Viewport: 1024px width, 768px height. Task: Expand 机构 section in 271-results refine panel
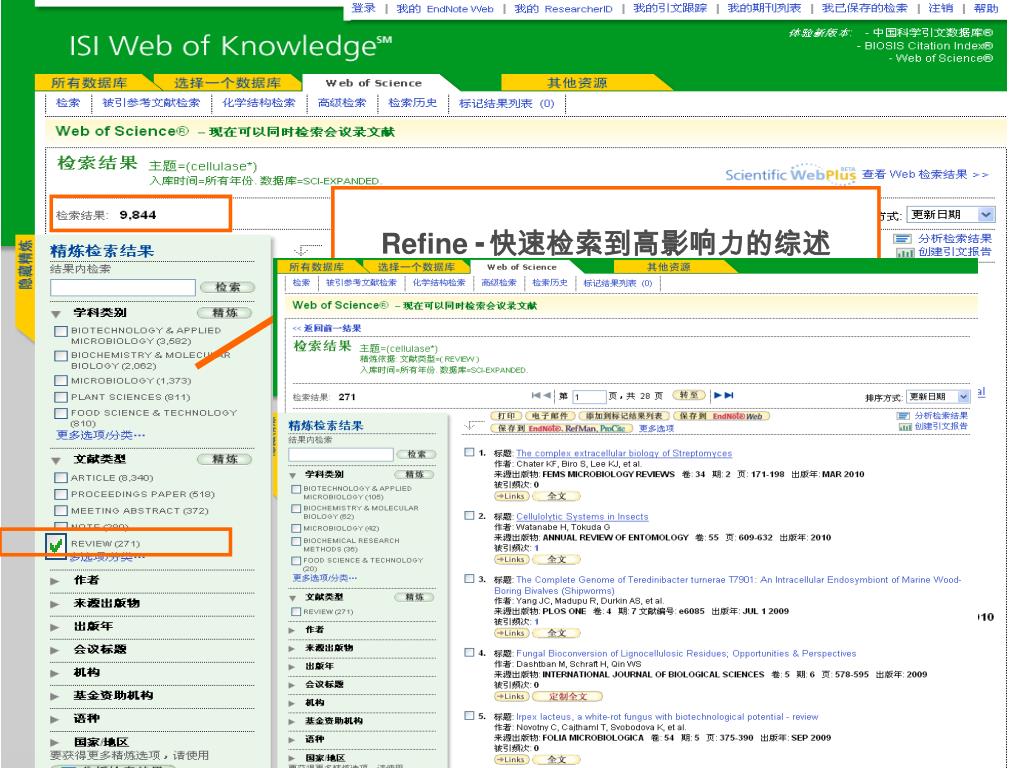tap(293, 703)
